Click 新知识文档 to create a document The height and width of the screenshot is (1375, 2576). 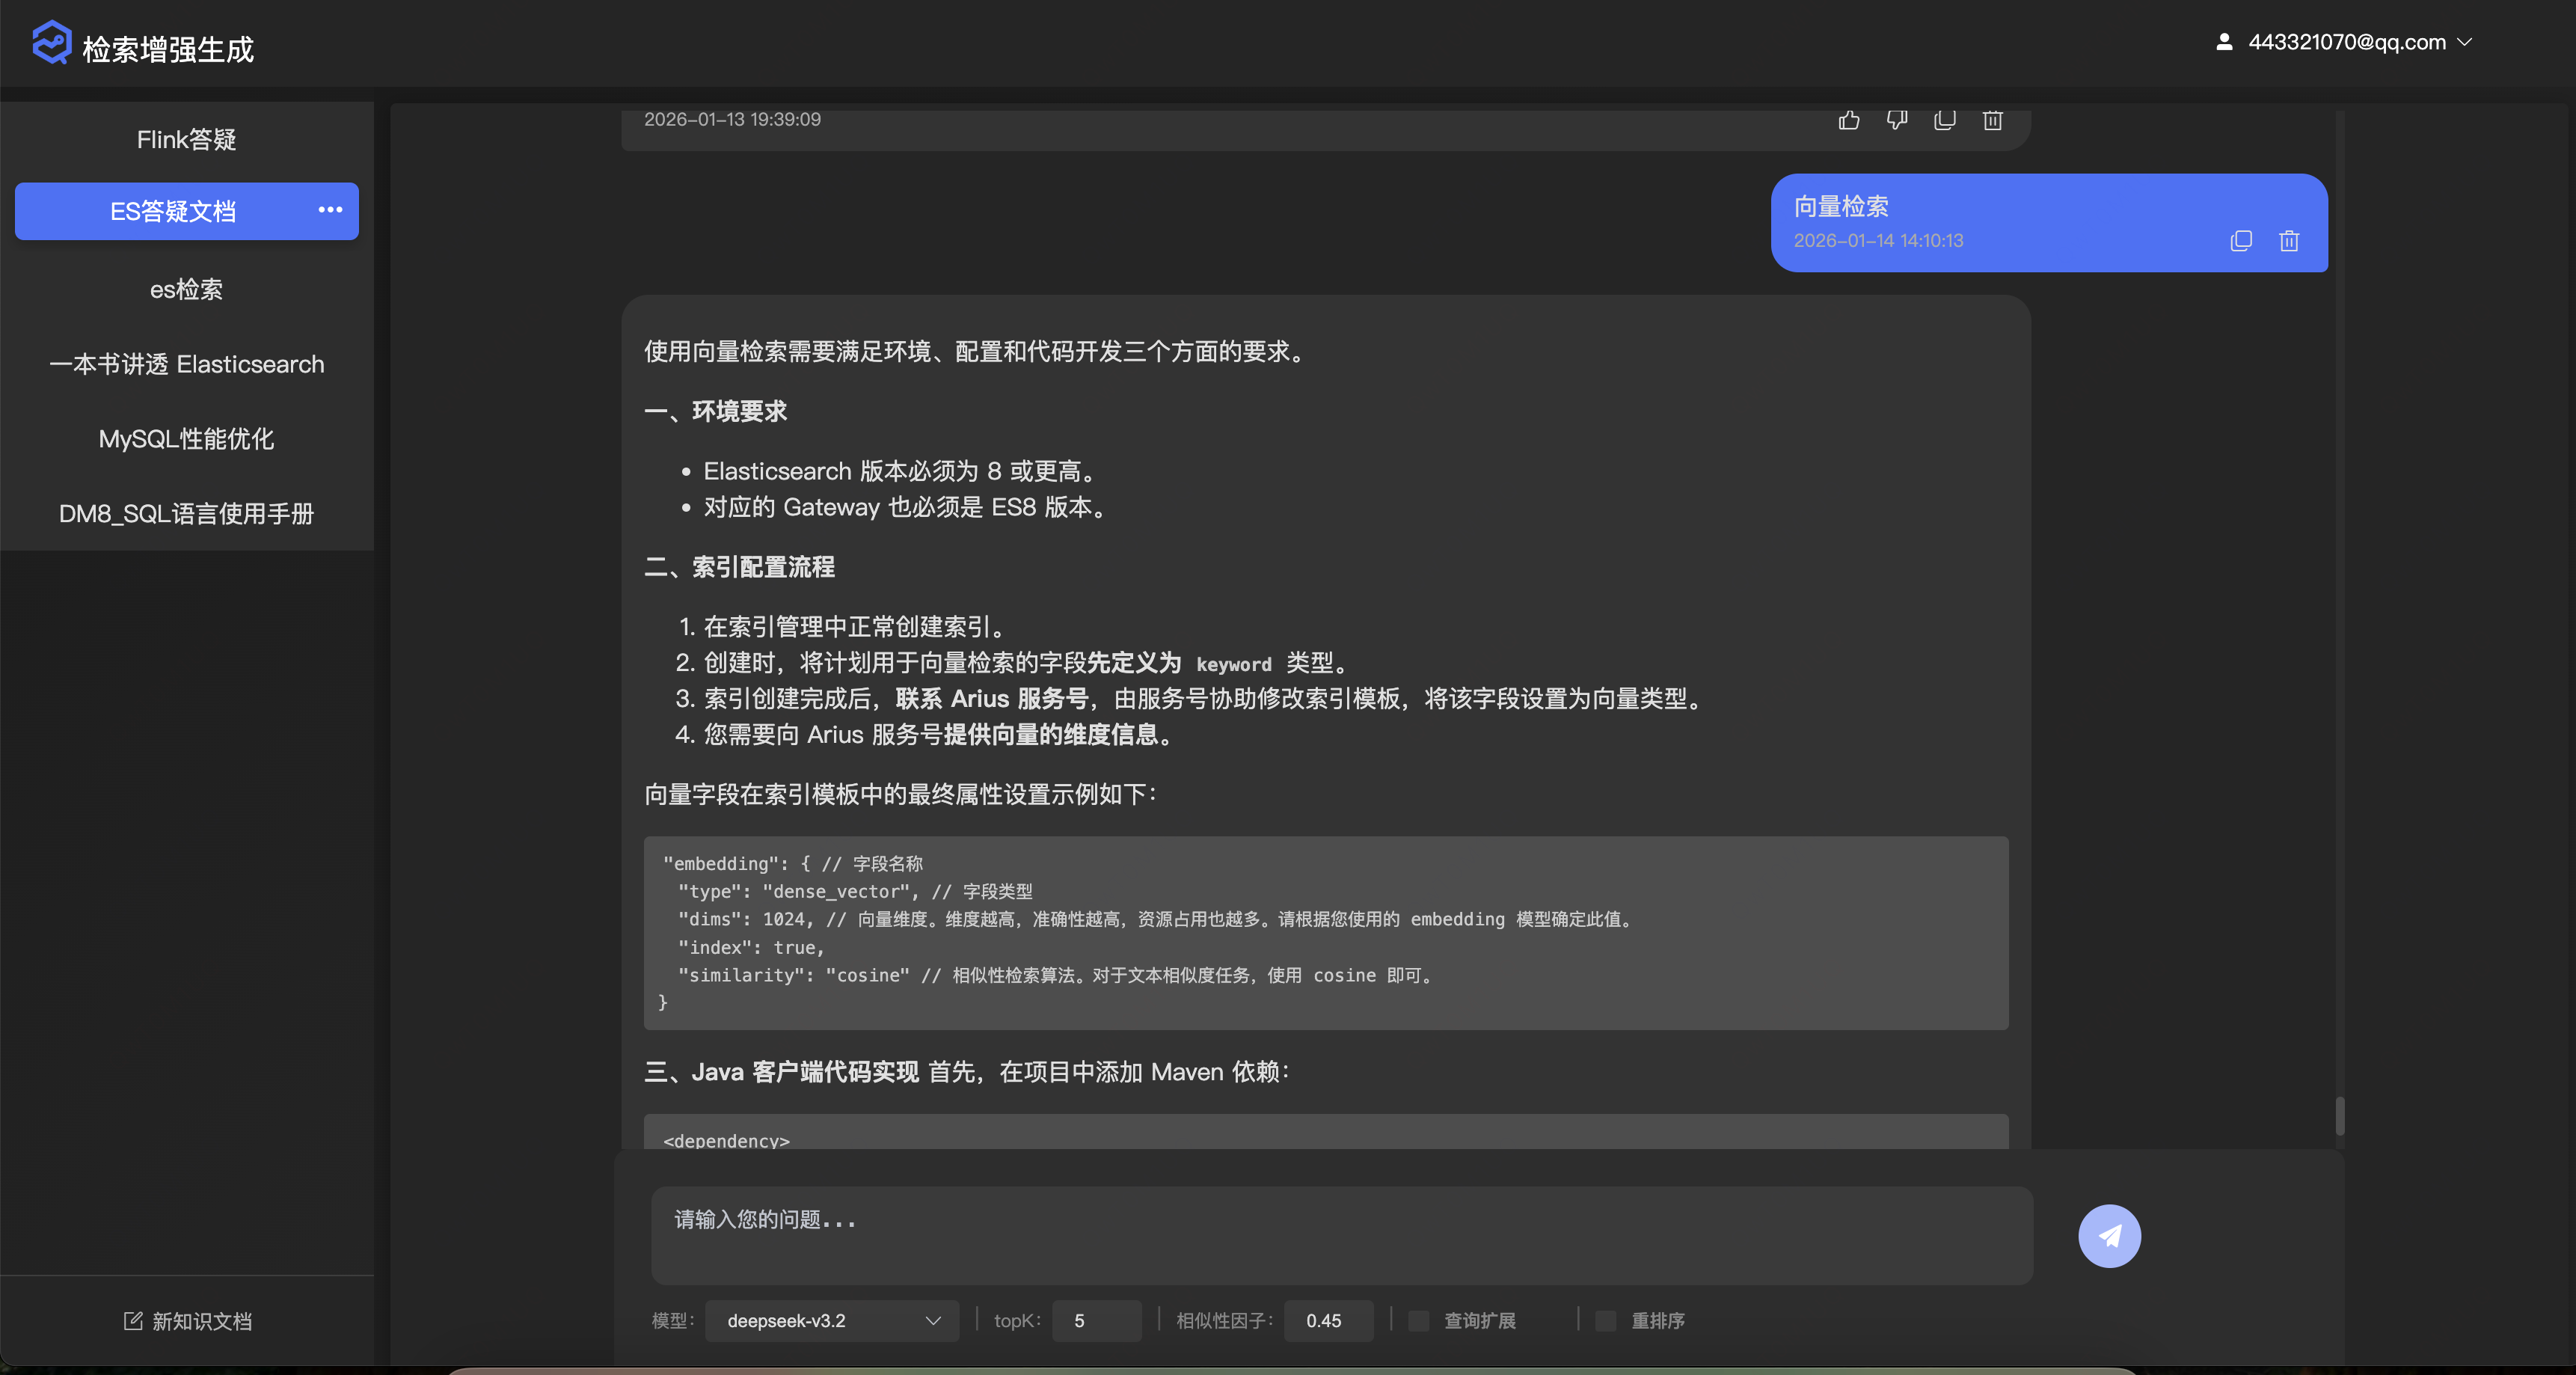(x=187, y=1321)
